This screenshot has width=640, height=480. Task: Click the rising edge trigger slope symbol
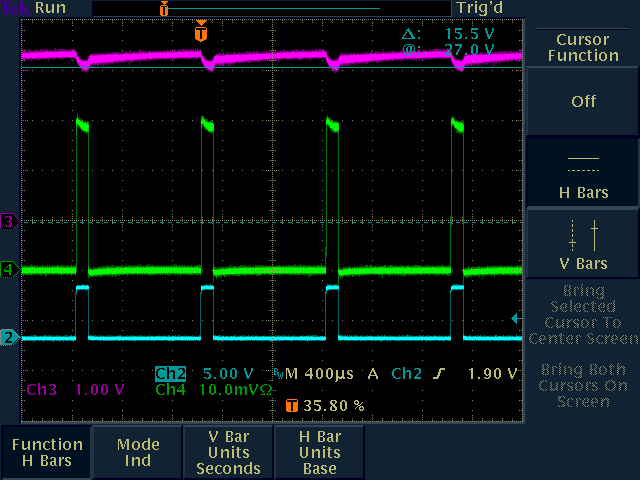tap(439, 373)
